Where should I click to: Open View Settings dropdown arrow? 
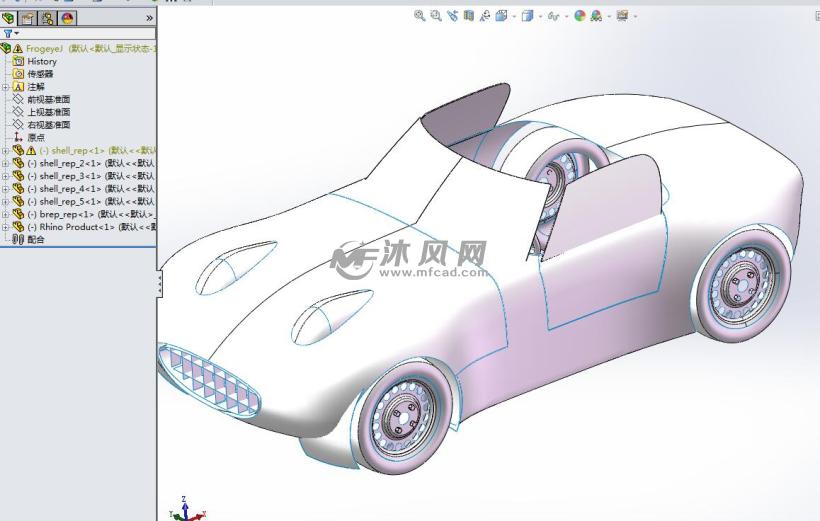[635, 16]
